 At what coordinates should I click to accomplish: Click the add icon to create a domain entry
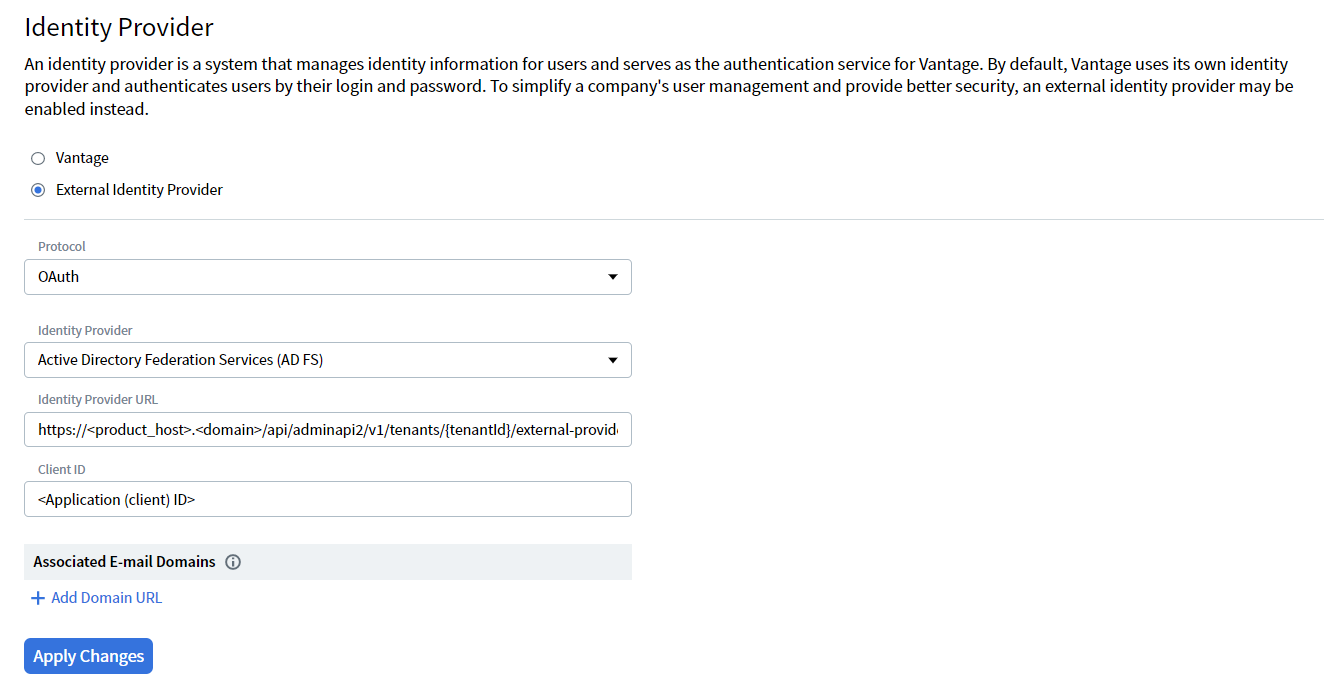37,597
